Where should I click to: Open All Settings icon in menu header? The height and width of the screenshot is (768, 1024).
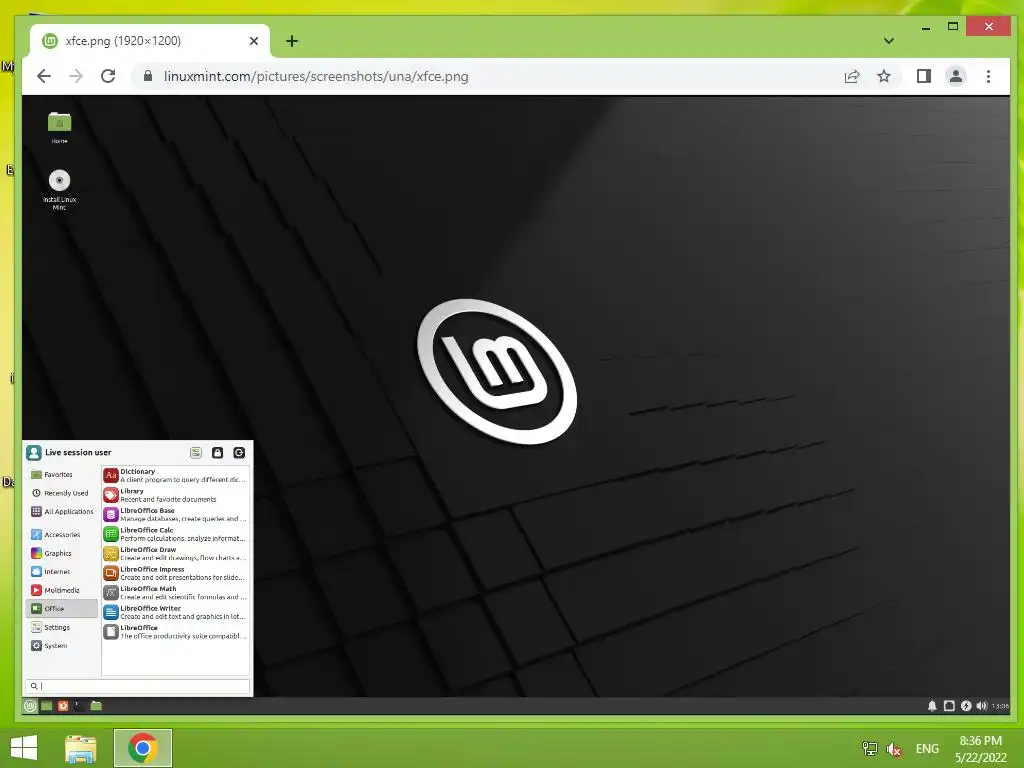[196, 453]
